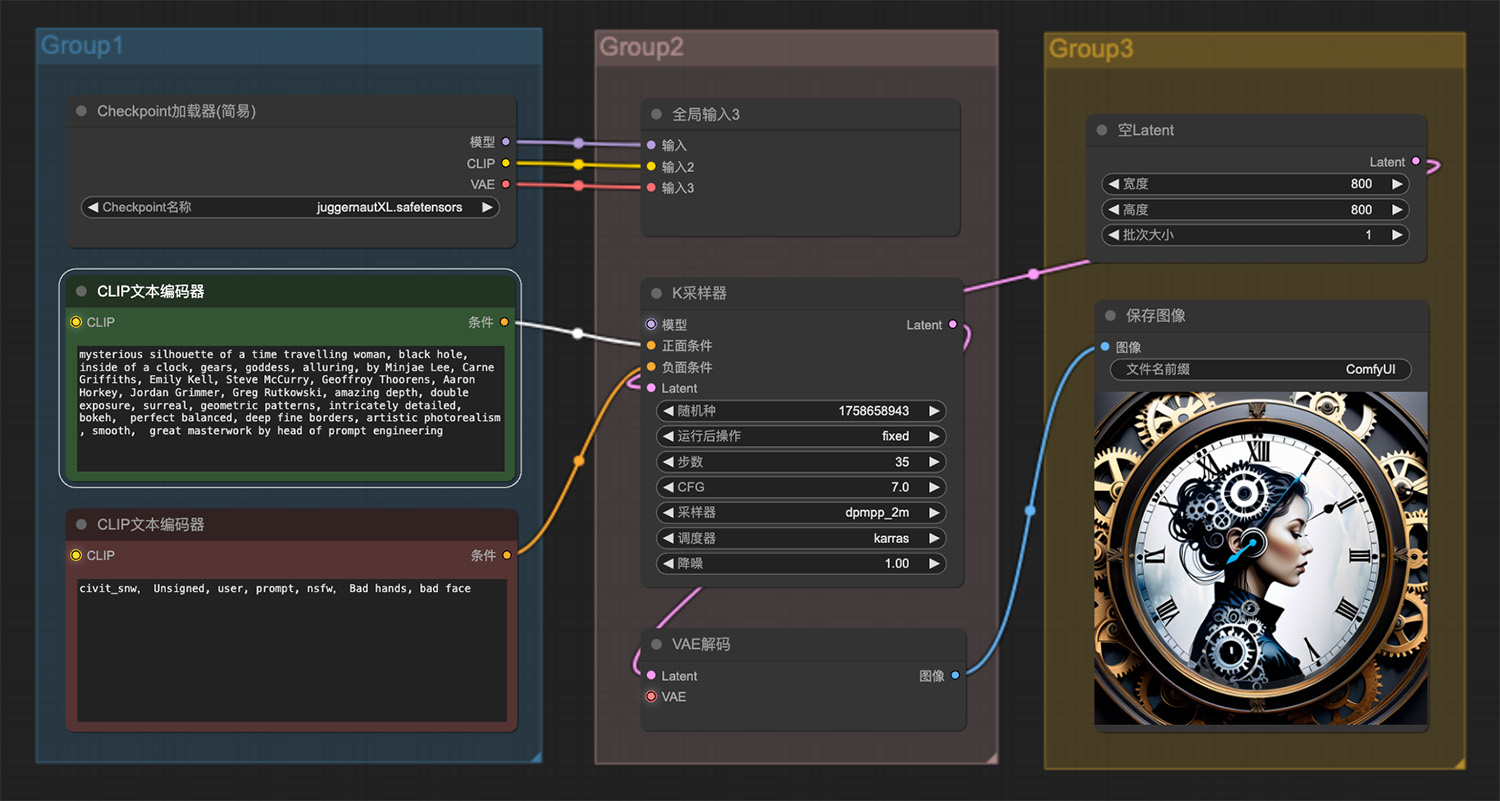The image size is (1500, 801).
Task: Click the 随机种 value 1758658943
Action: click(x=873, y=411)
